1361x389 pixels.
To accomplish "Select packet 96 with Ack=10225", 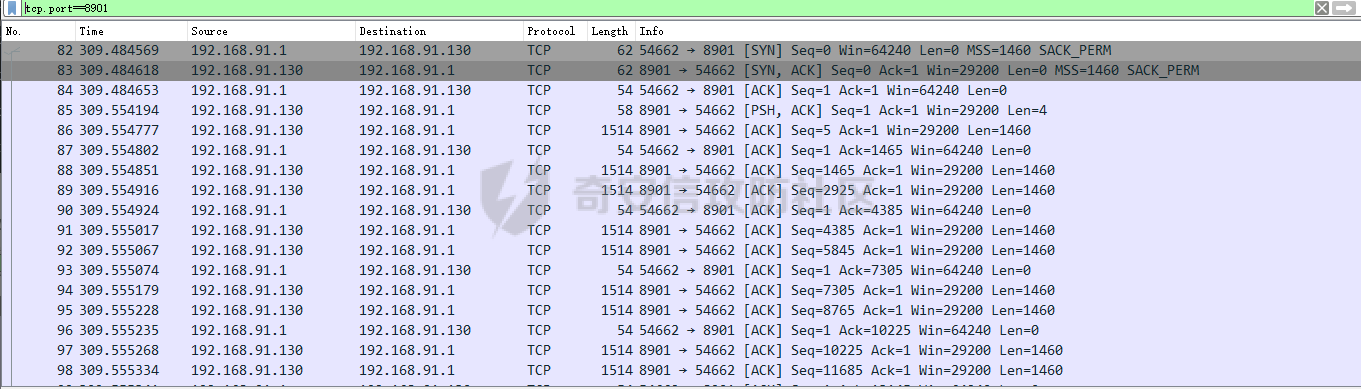I will (680, 330).
